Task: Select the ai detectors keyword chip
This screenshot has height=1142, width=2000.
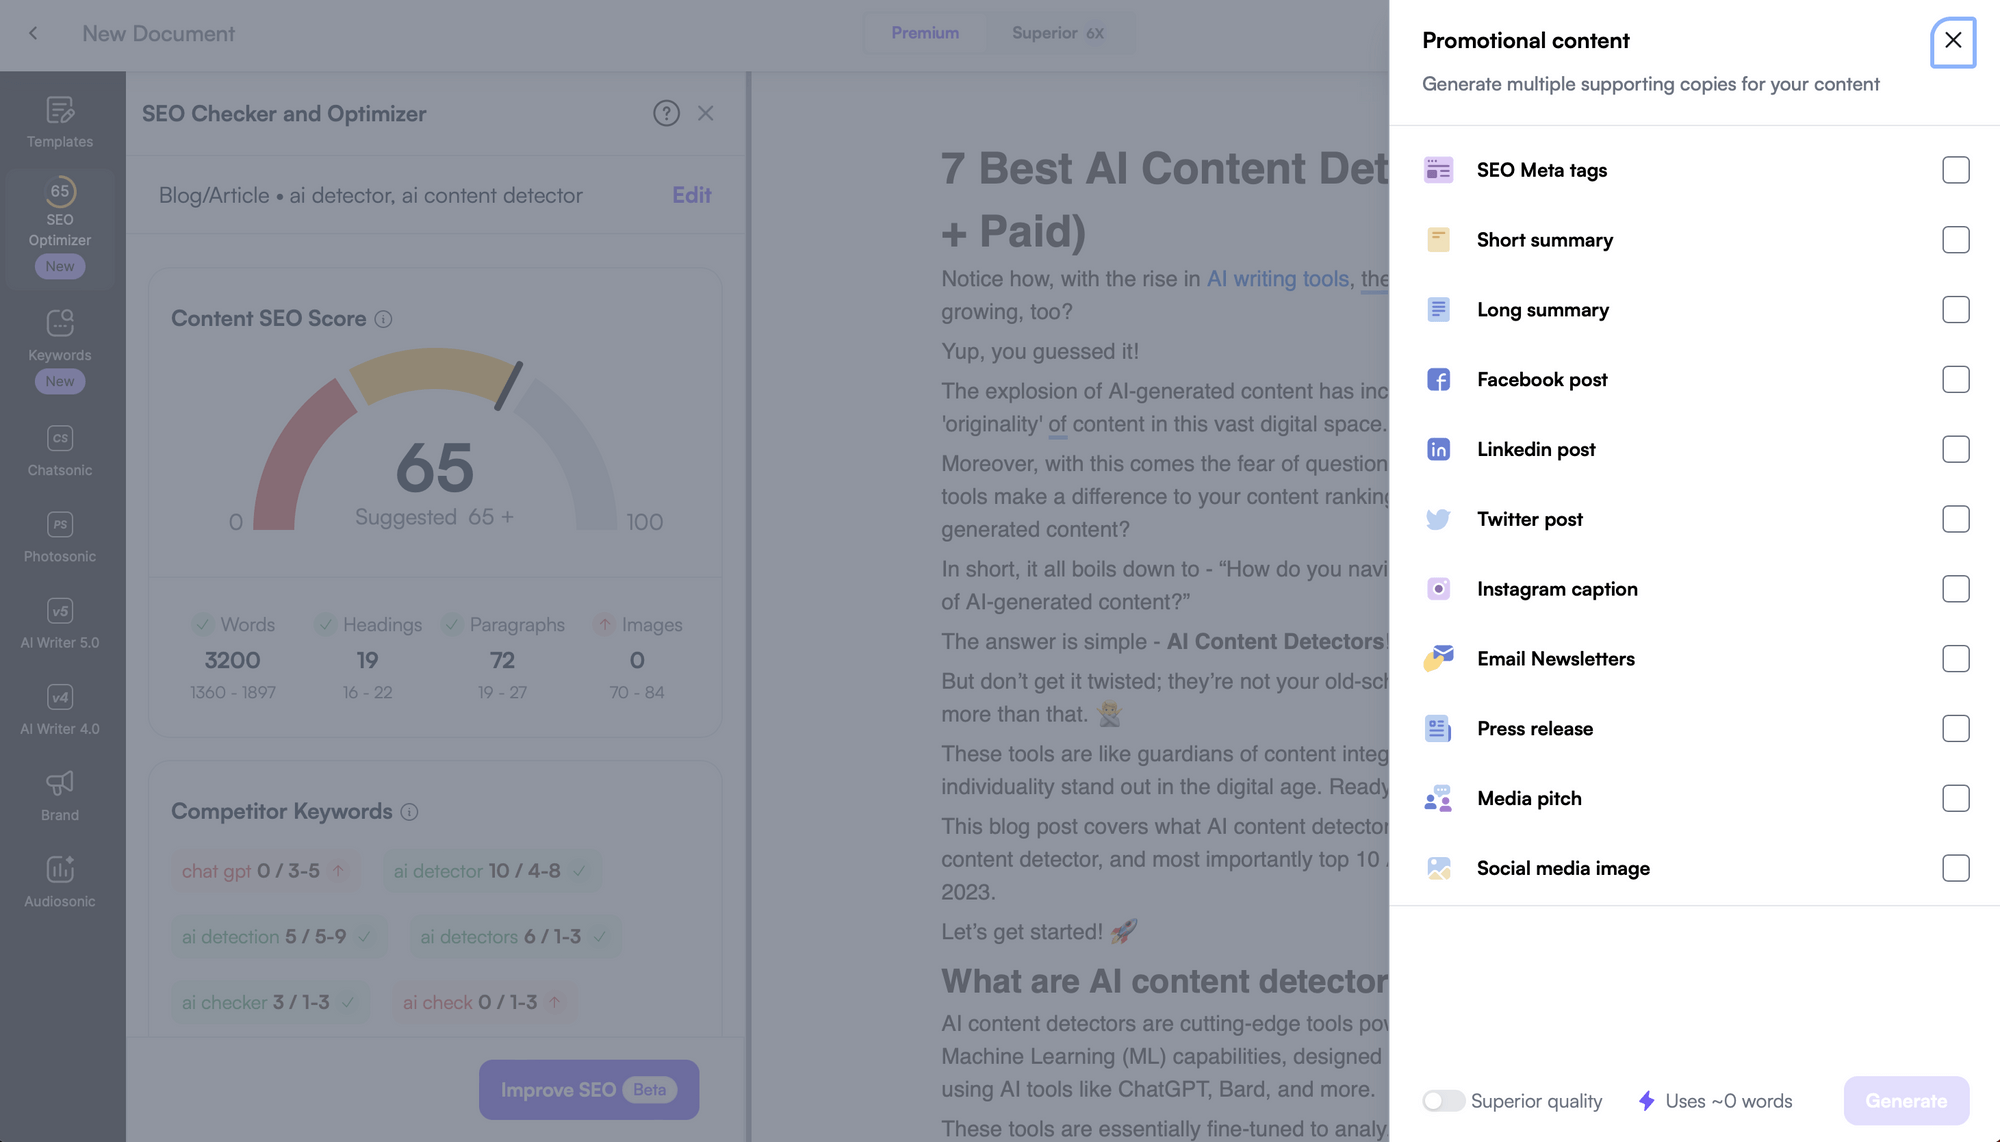Action: pos(514,937)
